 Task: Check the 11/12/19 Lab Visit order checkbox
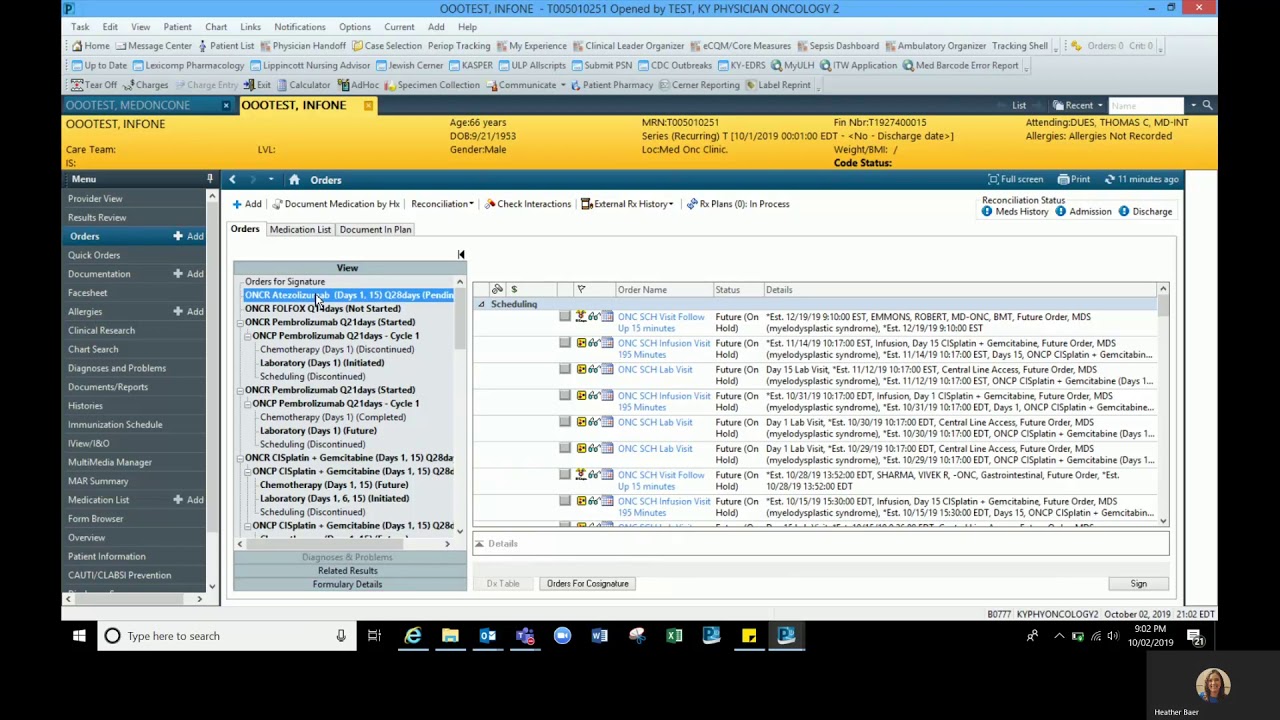(x=565, y=369)
